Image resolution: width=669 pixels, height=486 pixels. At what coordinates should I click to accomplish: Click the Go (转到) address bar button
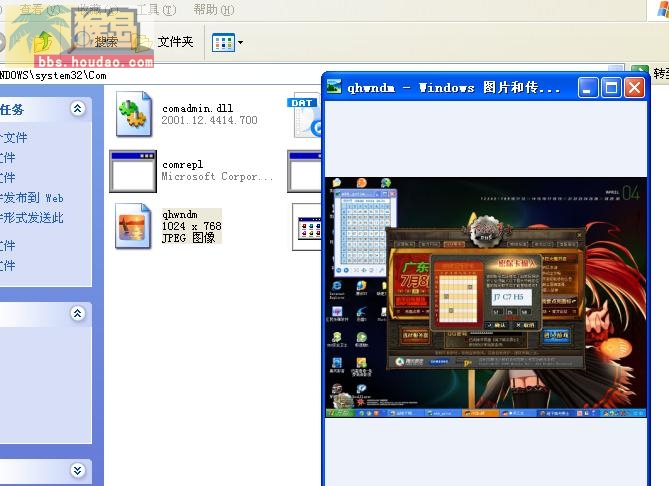[x=649, y=73]
